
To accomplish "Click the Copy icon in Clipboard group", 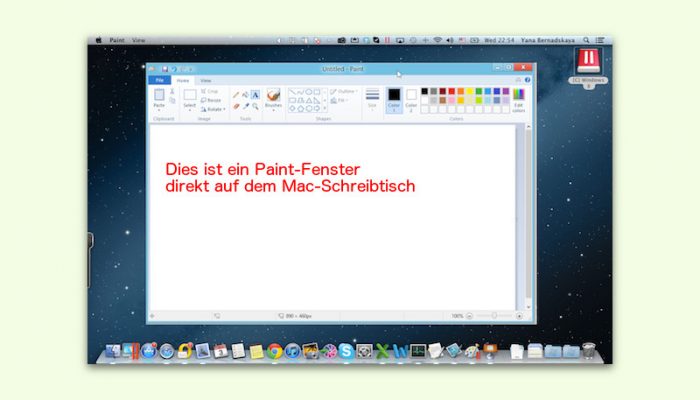I will (x=172, y=100).
